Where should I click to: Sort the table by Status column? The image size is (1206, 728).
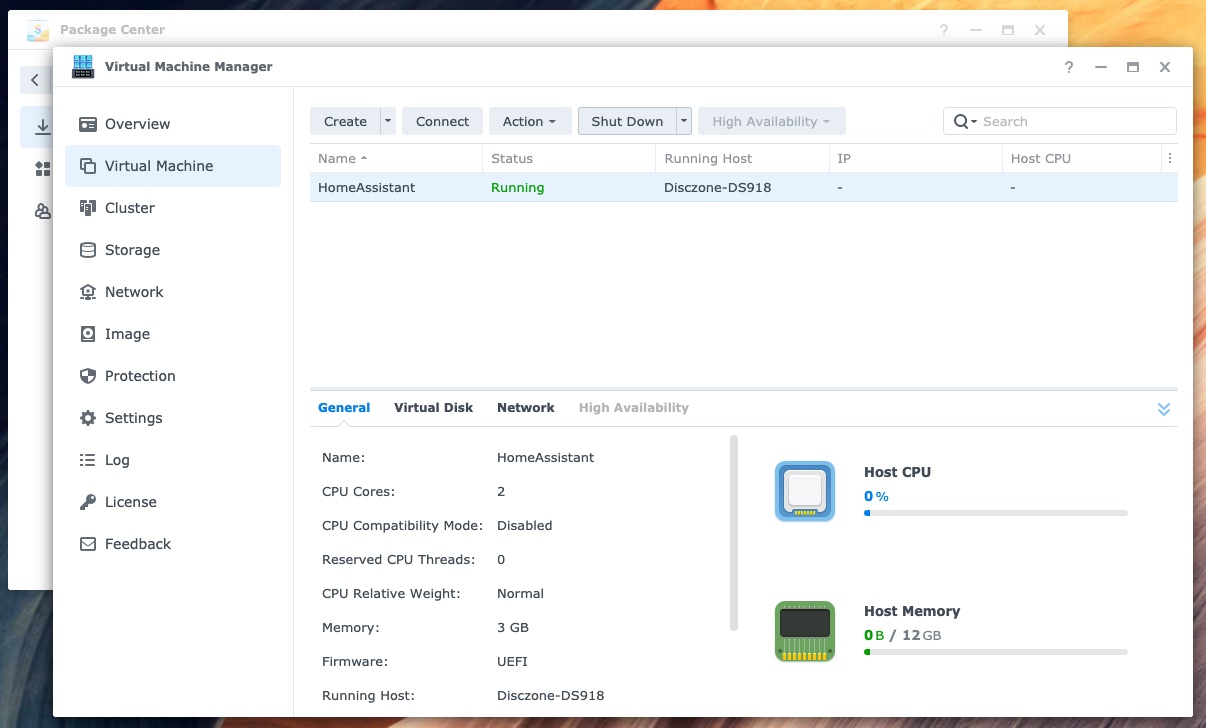[569, 158]
